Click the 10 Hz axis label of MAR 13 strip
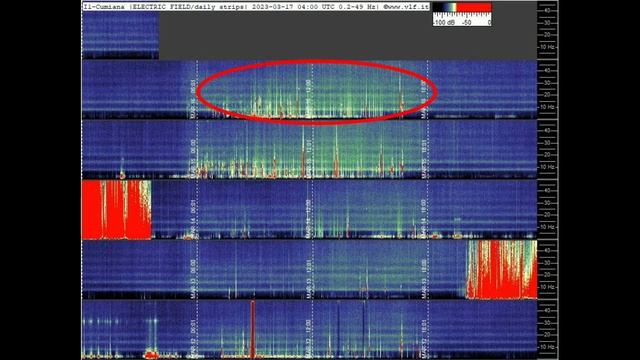The image size is (640, 360). click(x=547, y=287)
